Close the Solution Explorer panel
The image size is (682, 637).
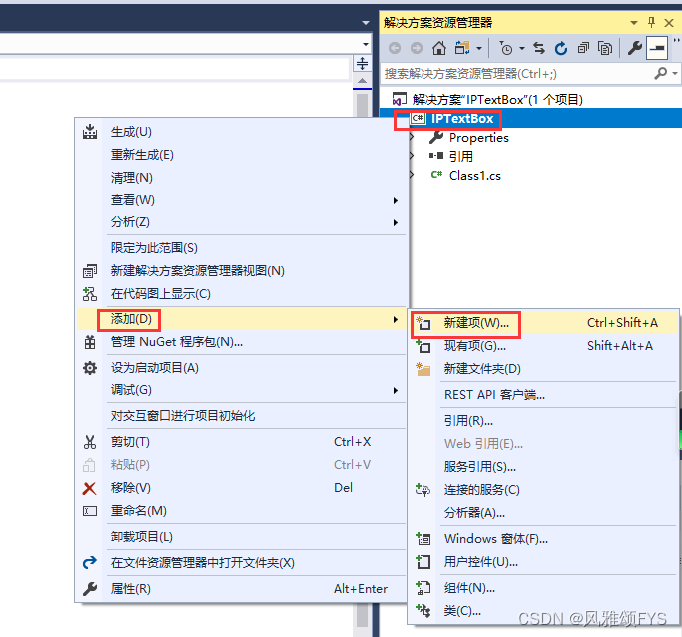[669, 23]
